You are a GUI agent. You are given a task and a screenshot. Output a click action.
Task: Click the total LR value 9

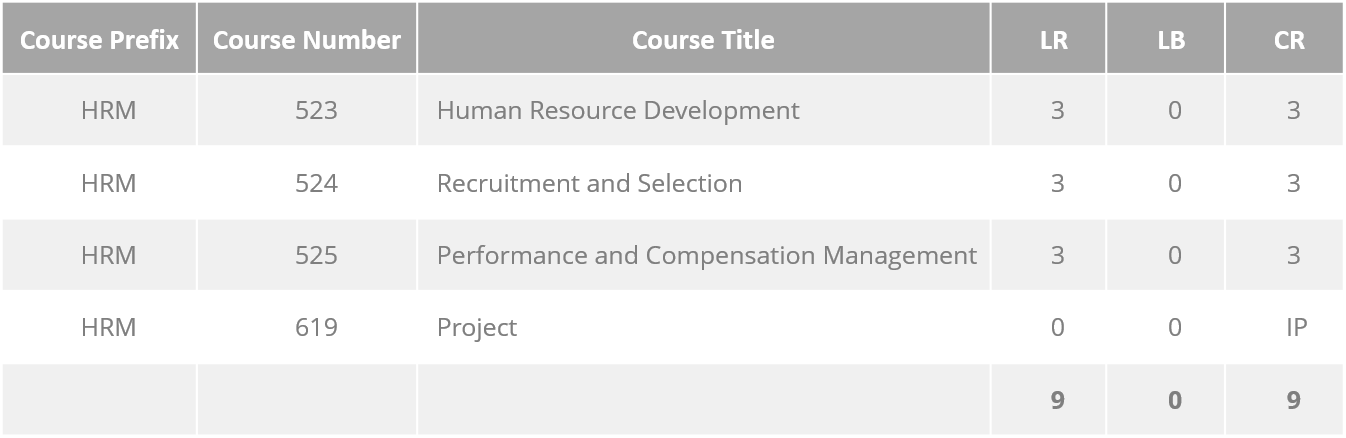click(1057, 400)
